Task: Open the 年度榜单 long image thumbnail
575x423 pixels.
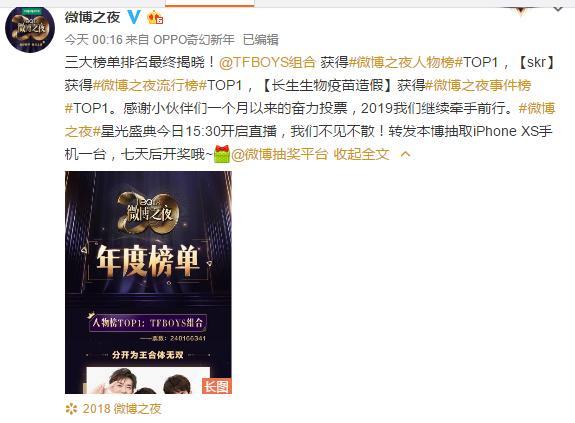Action: [x=148, y=282]
